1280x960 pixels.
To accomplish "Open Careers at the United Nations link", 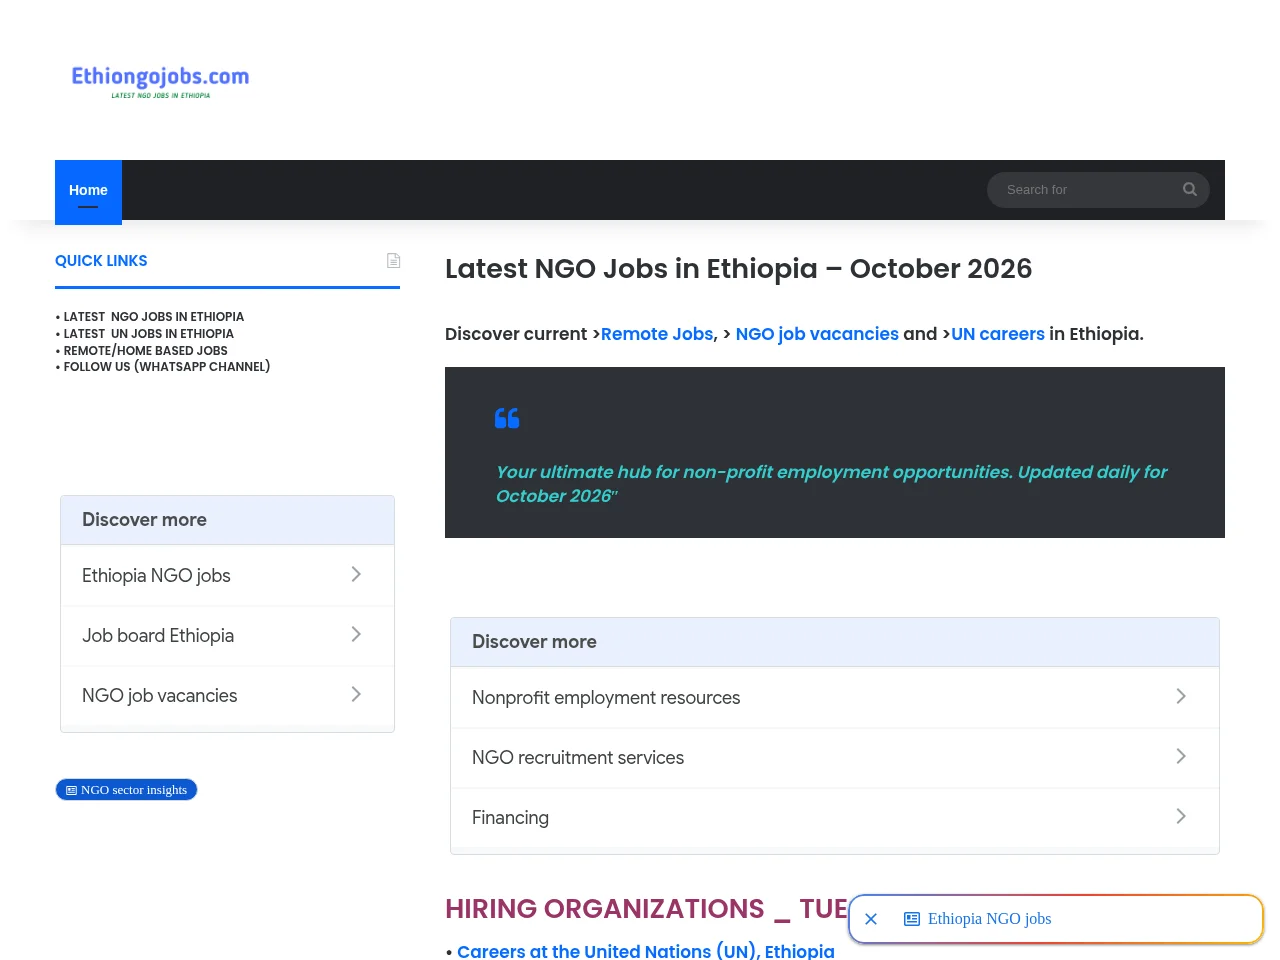I will [x=646, y=951].
